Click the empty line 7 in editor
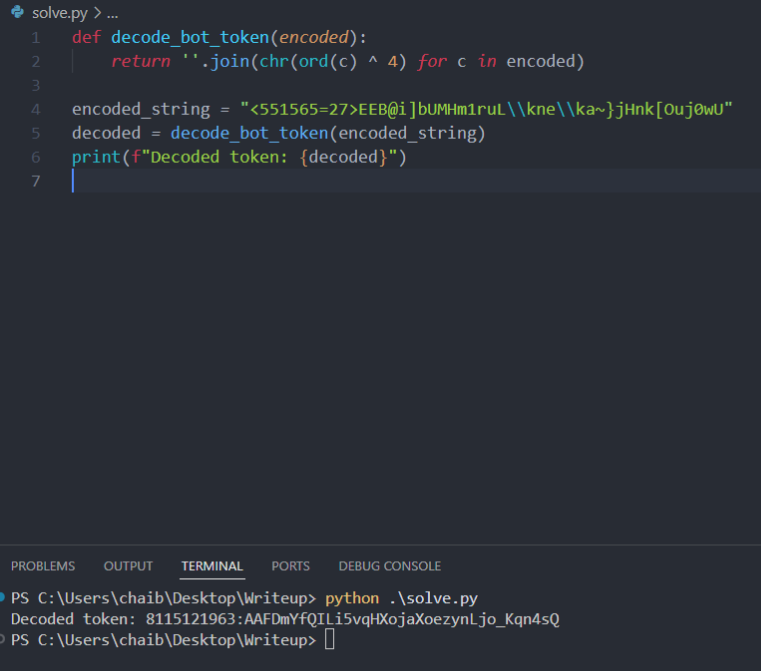The width and height of the screenshot is (761, 671). pyautogui.click(x=416, y=181)
